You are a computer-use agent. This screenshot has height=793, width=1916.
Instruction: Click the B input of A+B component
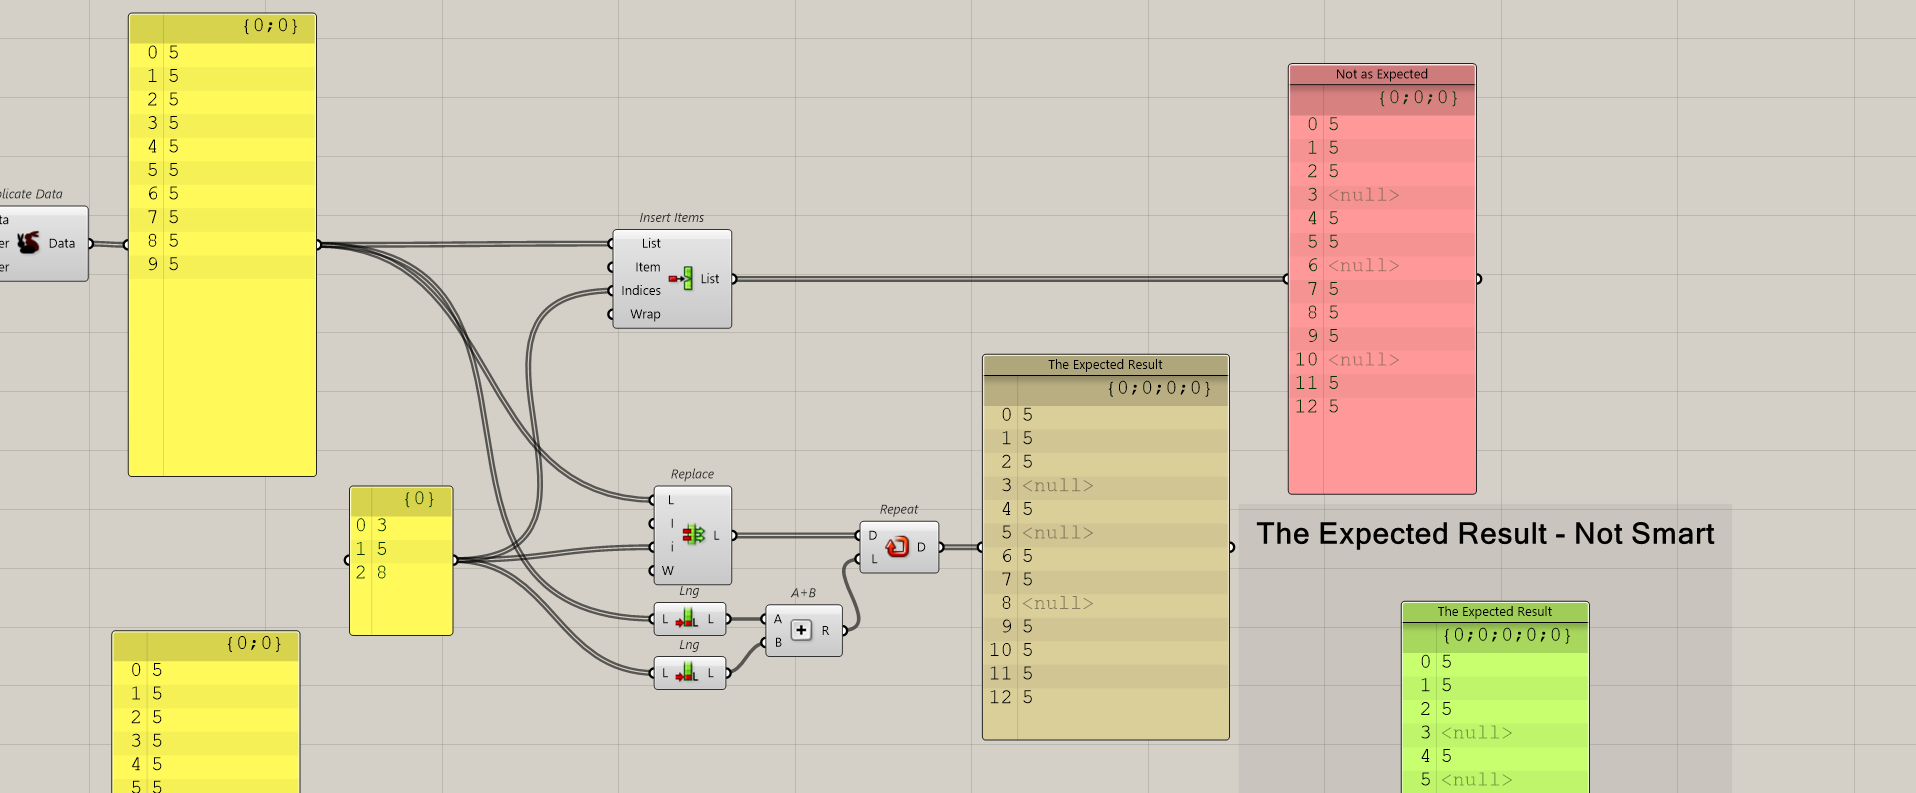[x=778, y=642]
